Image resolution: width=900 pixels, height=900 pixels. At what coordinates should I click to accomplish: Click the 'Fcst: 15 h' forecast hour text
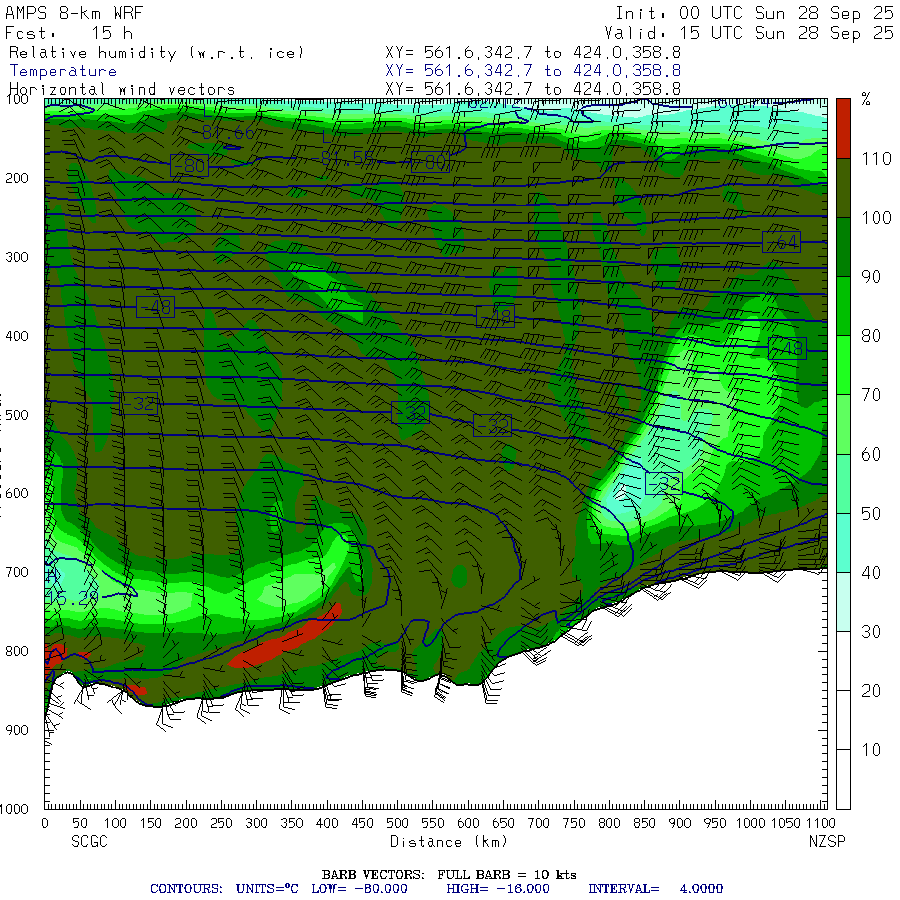[68, 33]
